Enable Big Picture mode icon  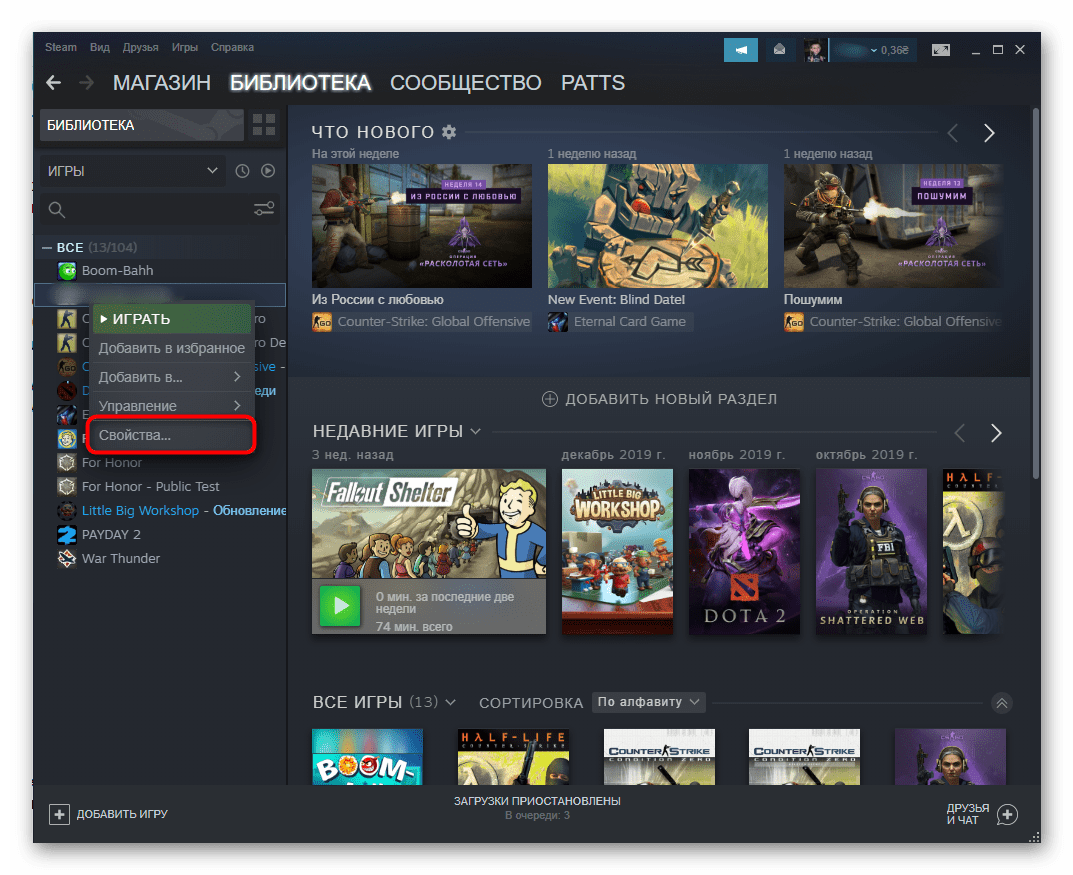(x=940, y=49)
